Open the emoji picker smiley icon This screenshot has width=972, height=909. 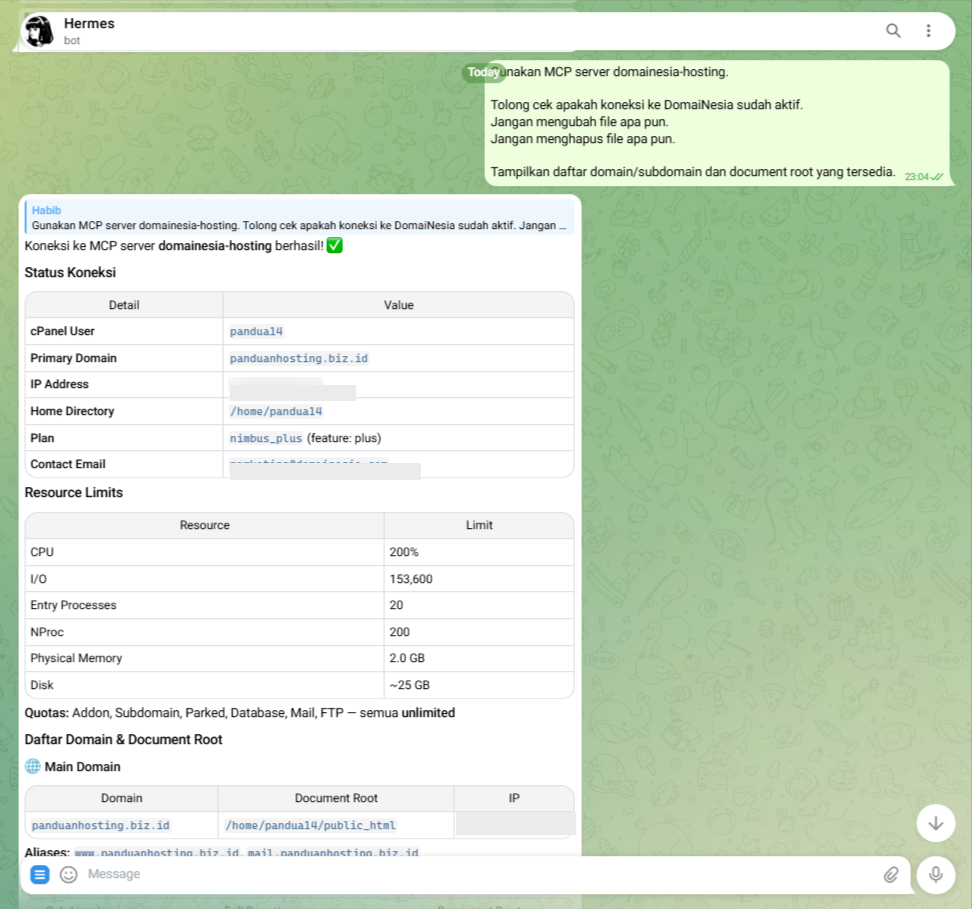pyautogui.click(x=68, y=874)
